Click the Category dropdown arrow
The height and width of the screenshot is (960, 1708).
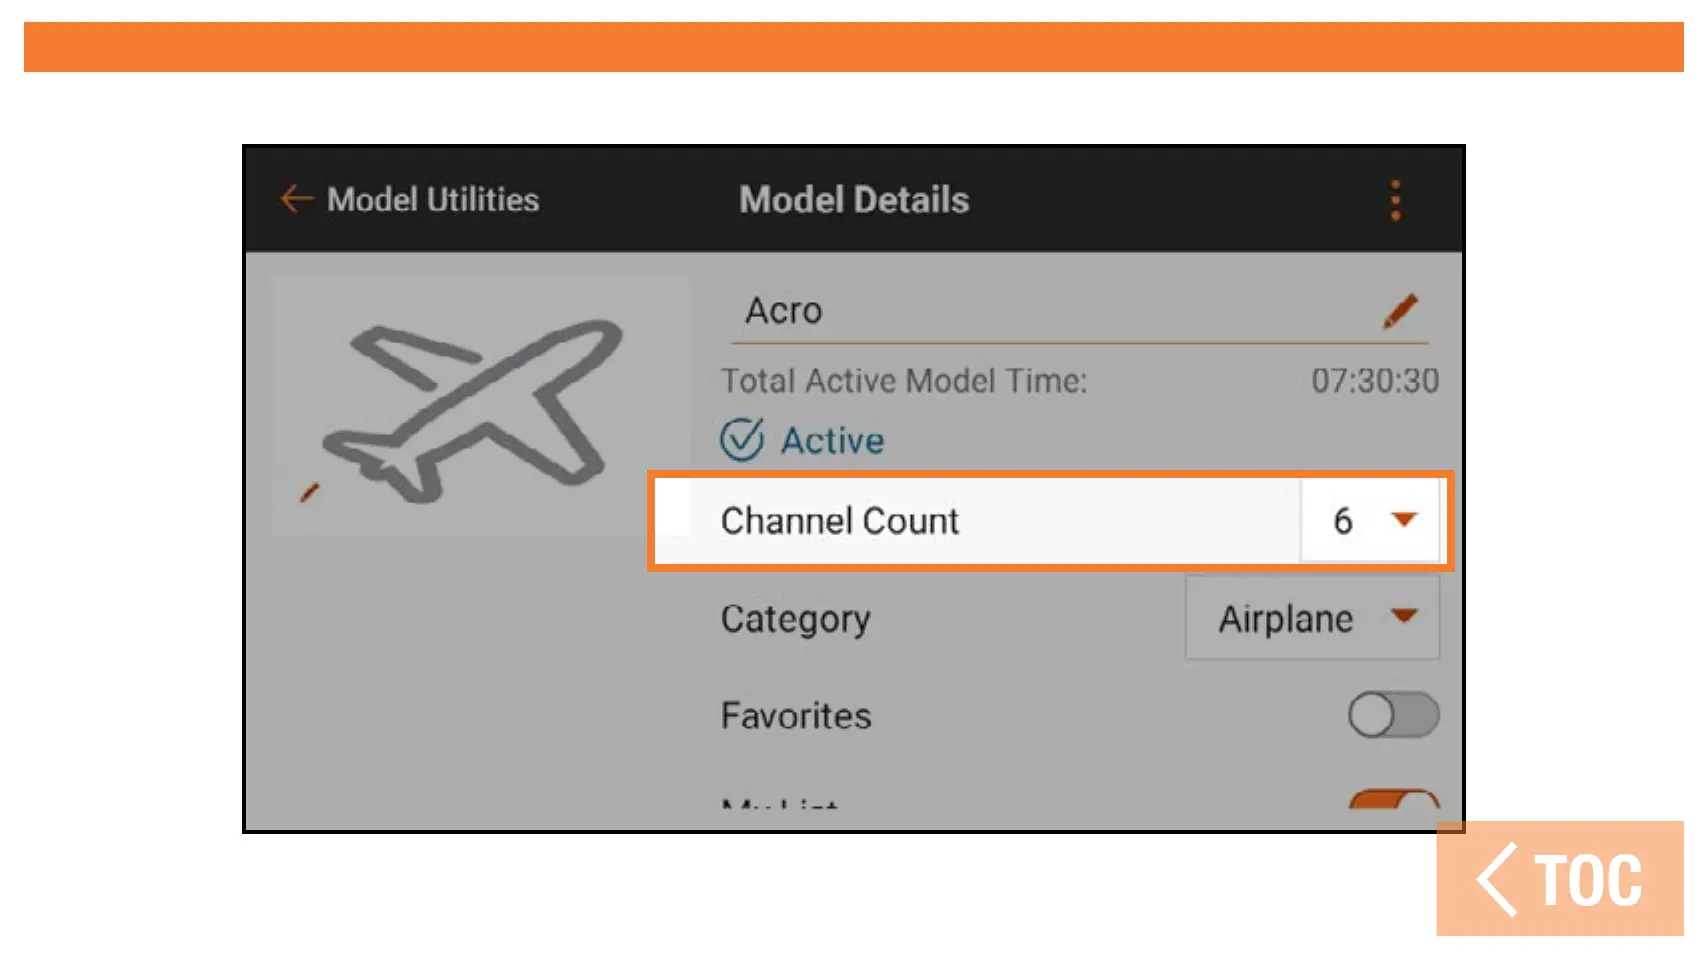pyautogui.click(x=1405, y=616)
